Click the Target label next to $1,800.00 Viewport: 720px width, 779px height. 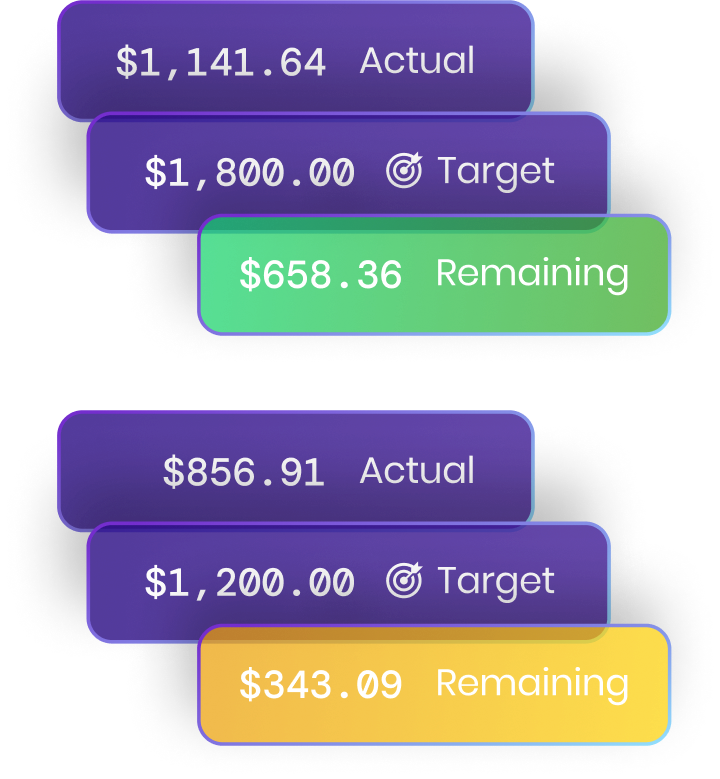click(496, 171)
